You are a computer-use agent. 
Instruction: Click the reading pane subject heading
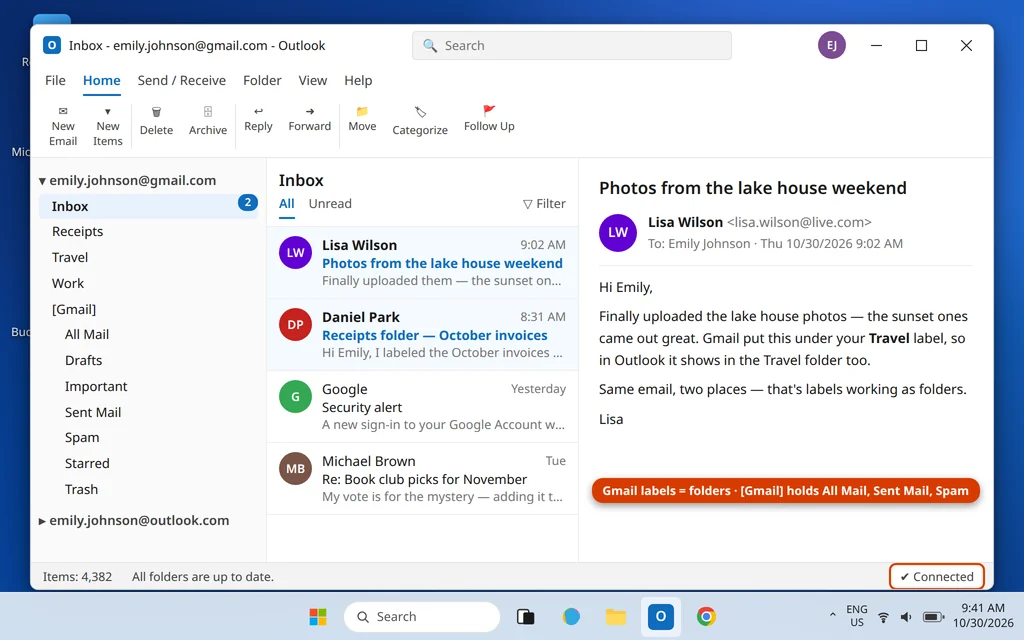753,188
